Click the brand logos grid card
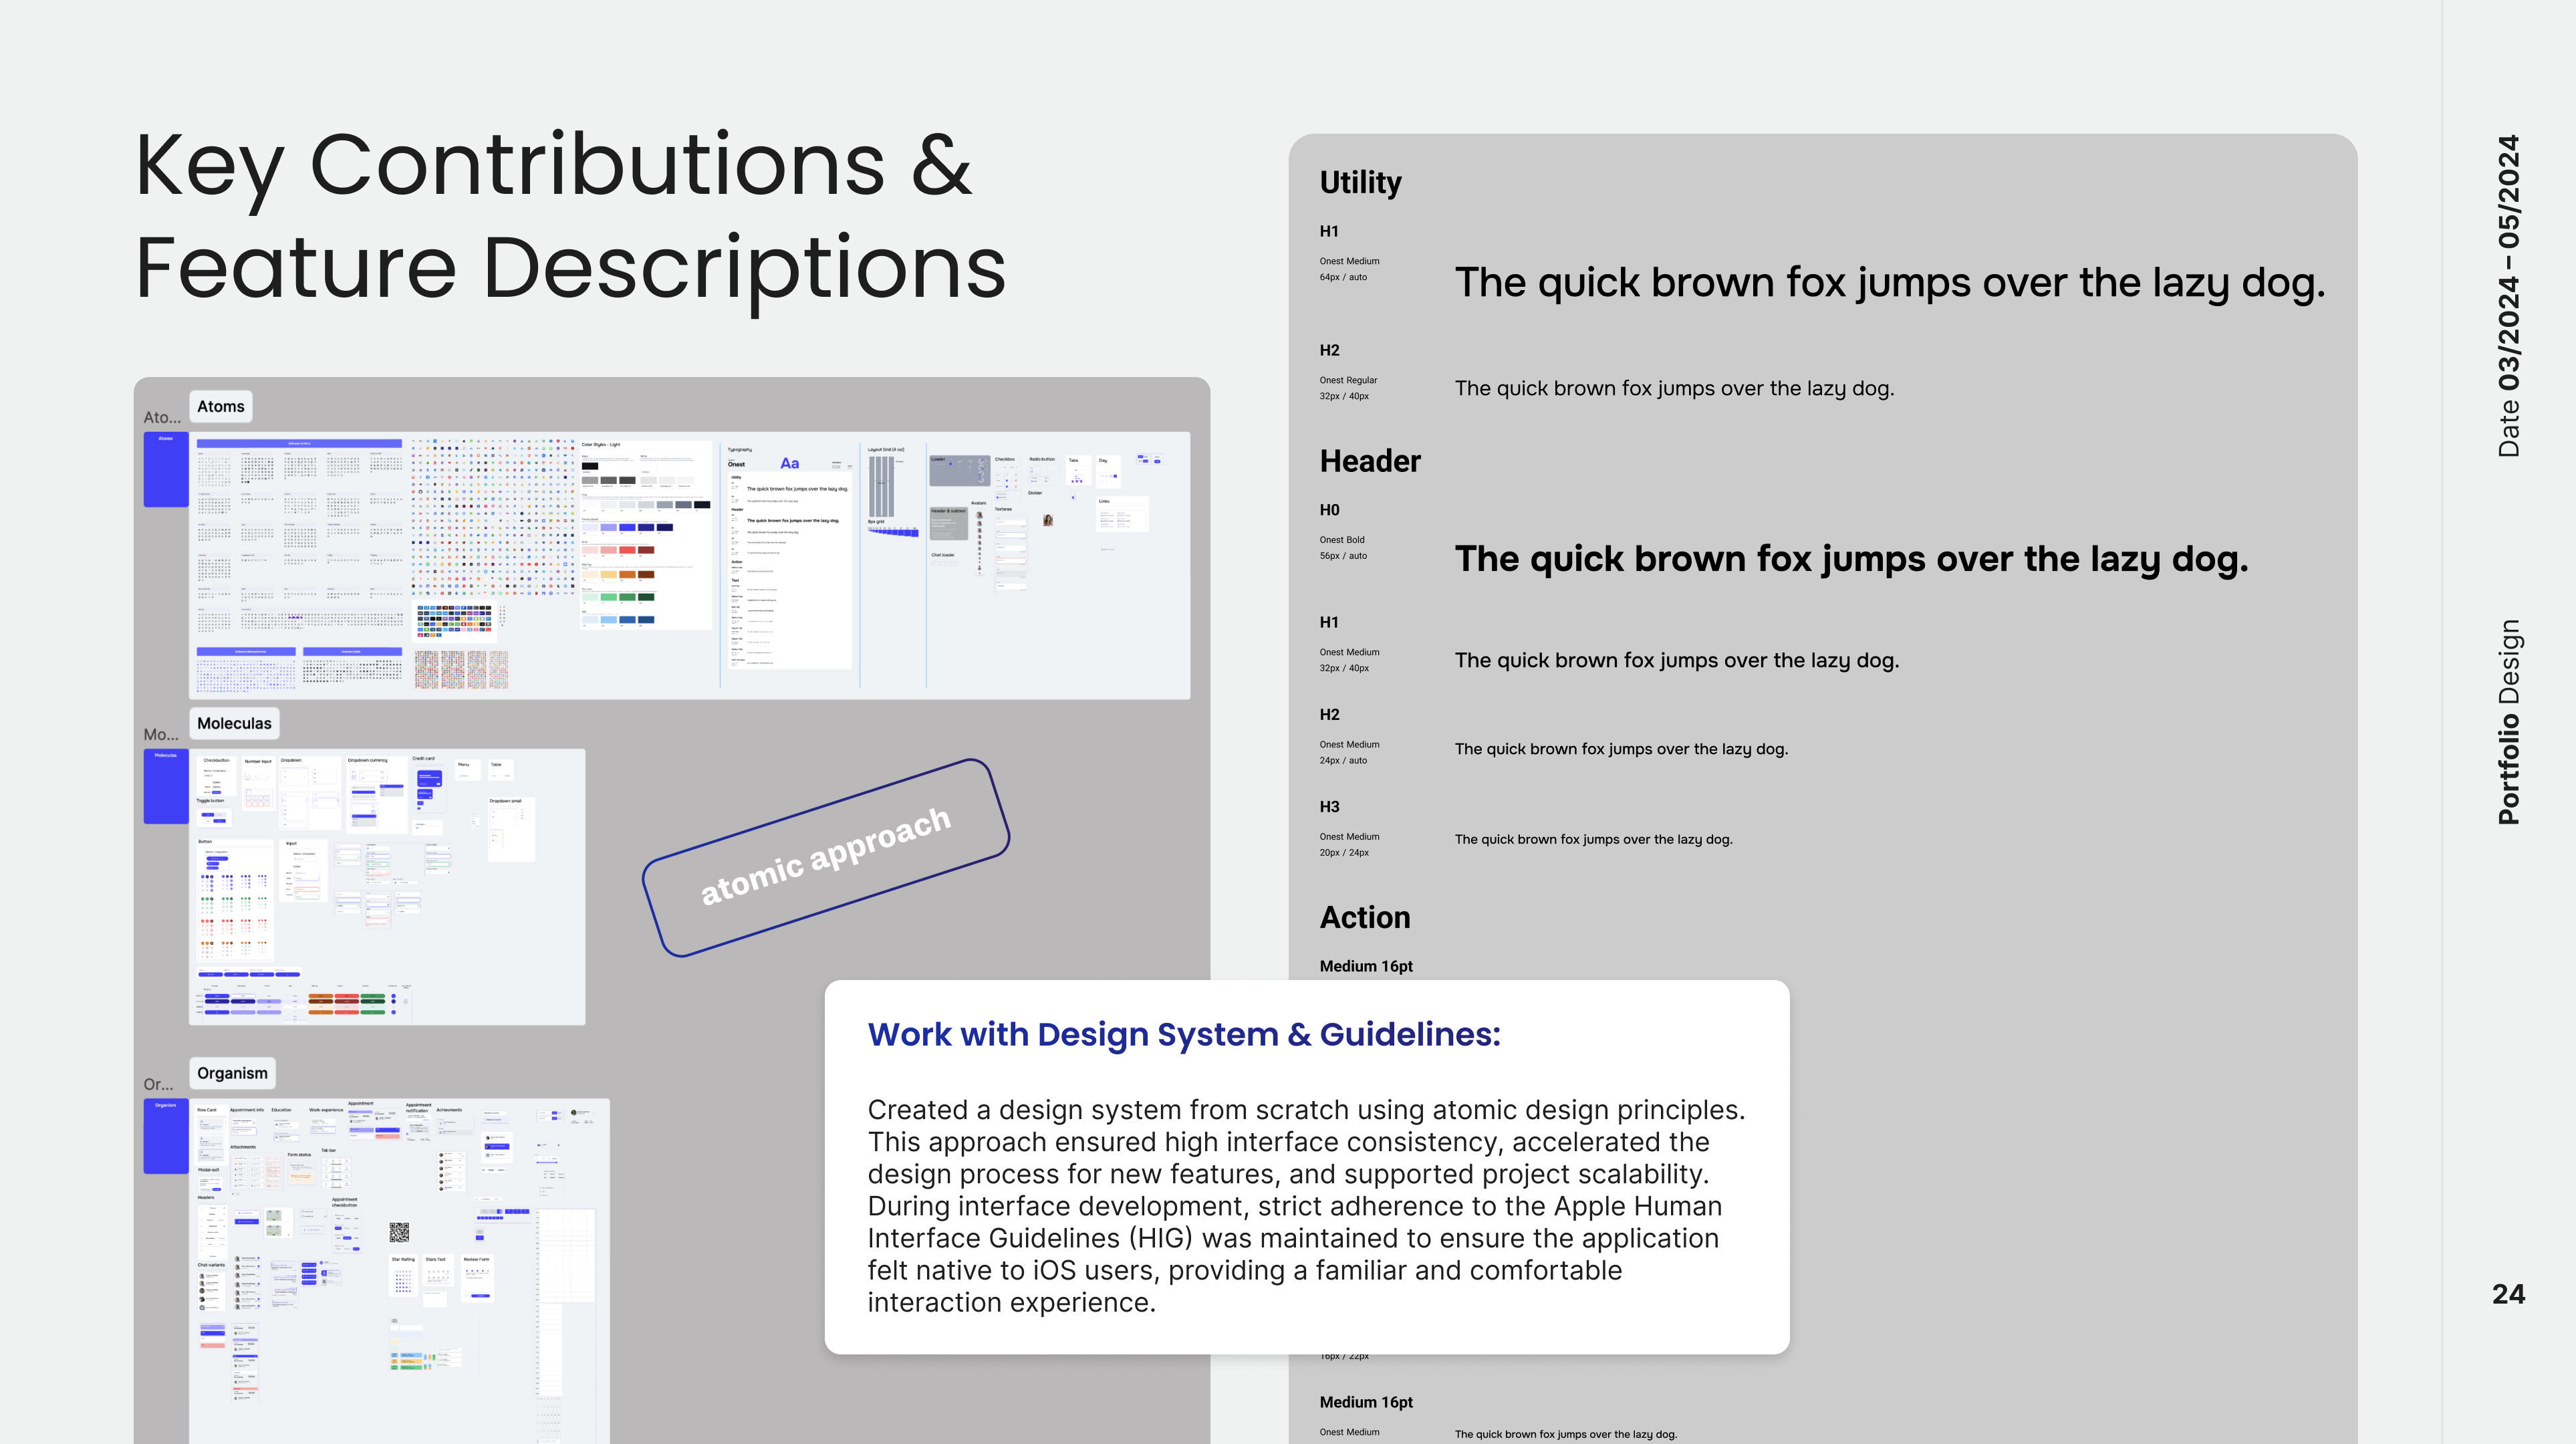 coord(455,621)
